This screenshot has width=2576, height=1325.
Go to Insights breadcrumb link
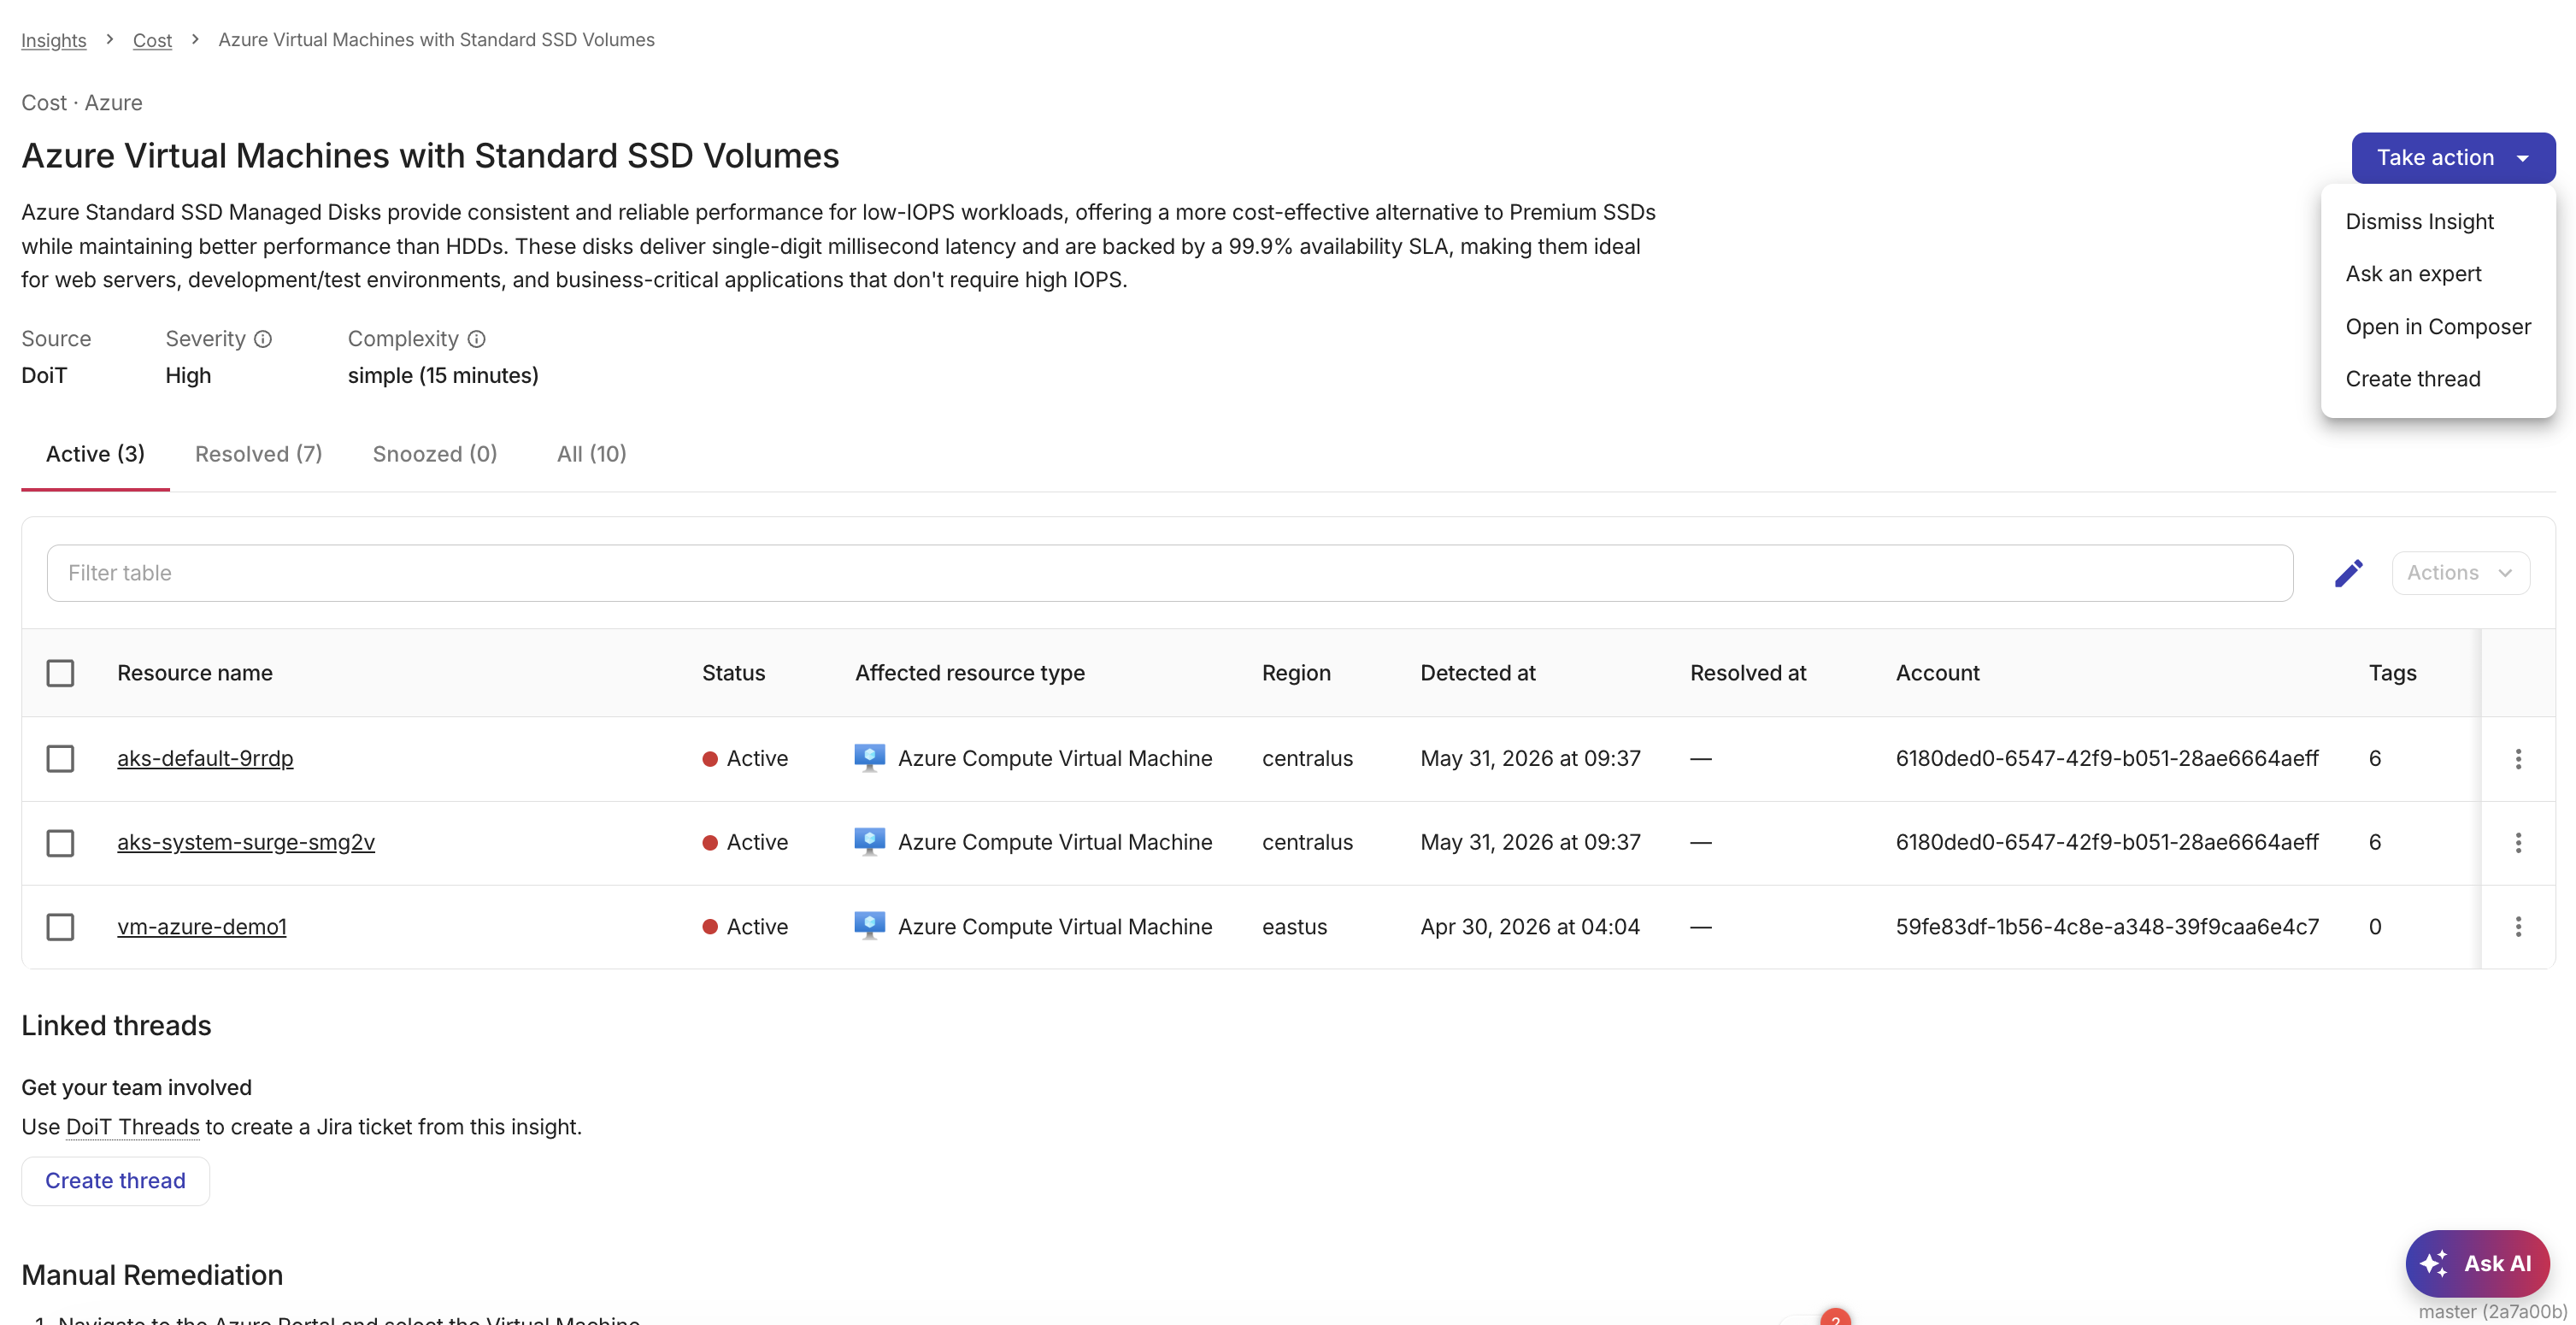[53, 40]
